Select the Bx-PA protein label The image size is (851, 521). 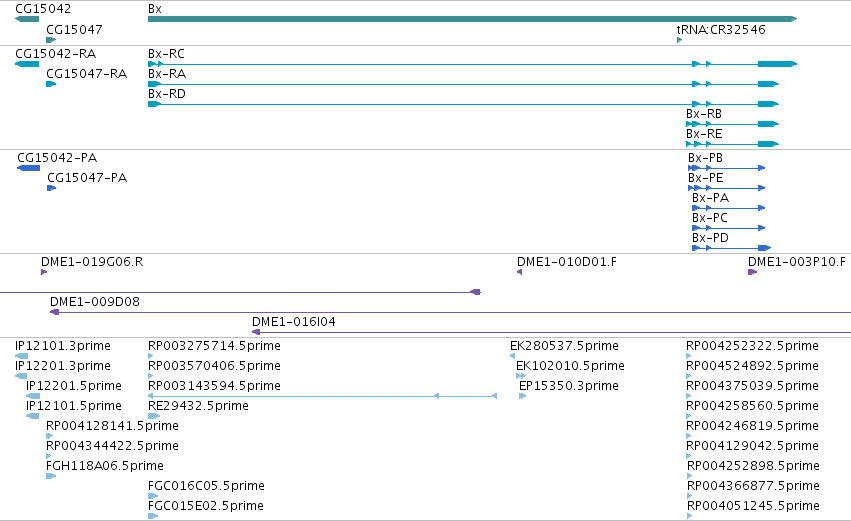tap(710, 198)
